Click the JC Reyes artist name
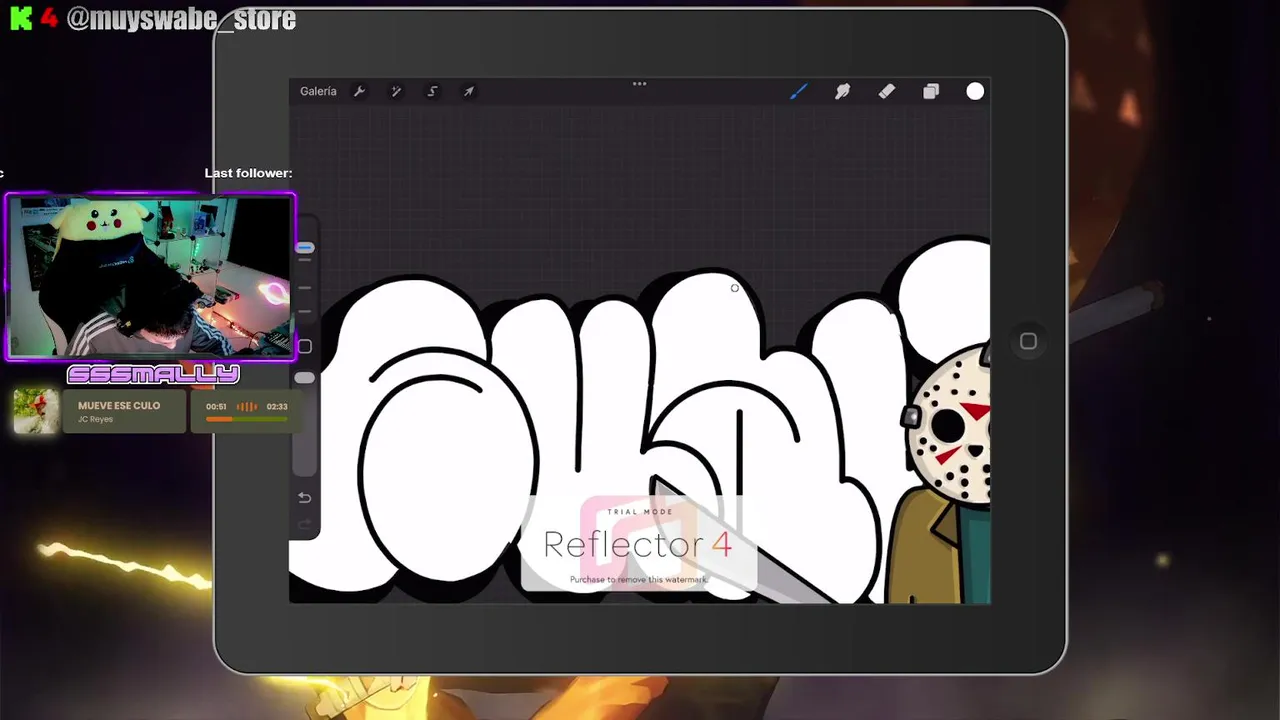The image size is (1280, 720). 95,420
